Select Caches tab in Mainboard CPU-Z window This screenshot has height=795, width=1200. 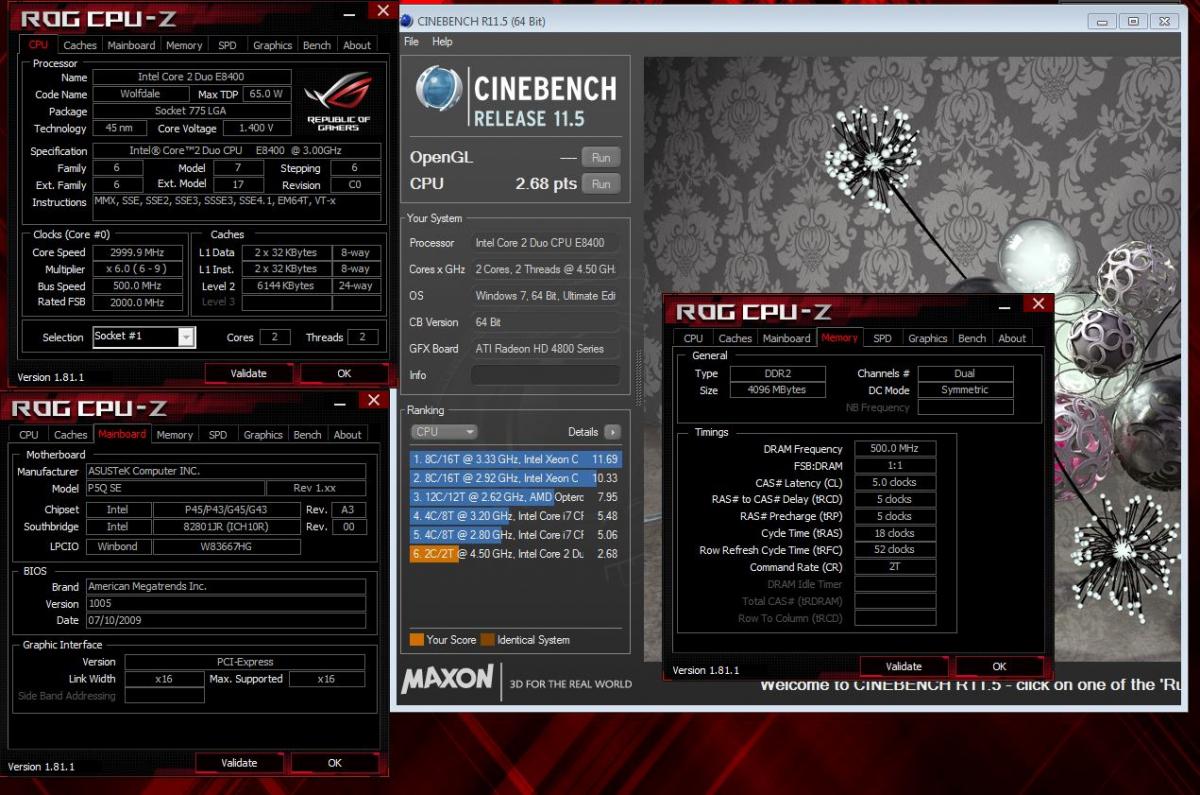click(x=70, y=435)
